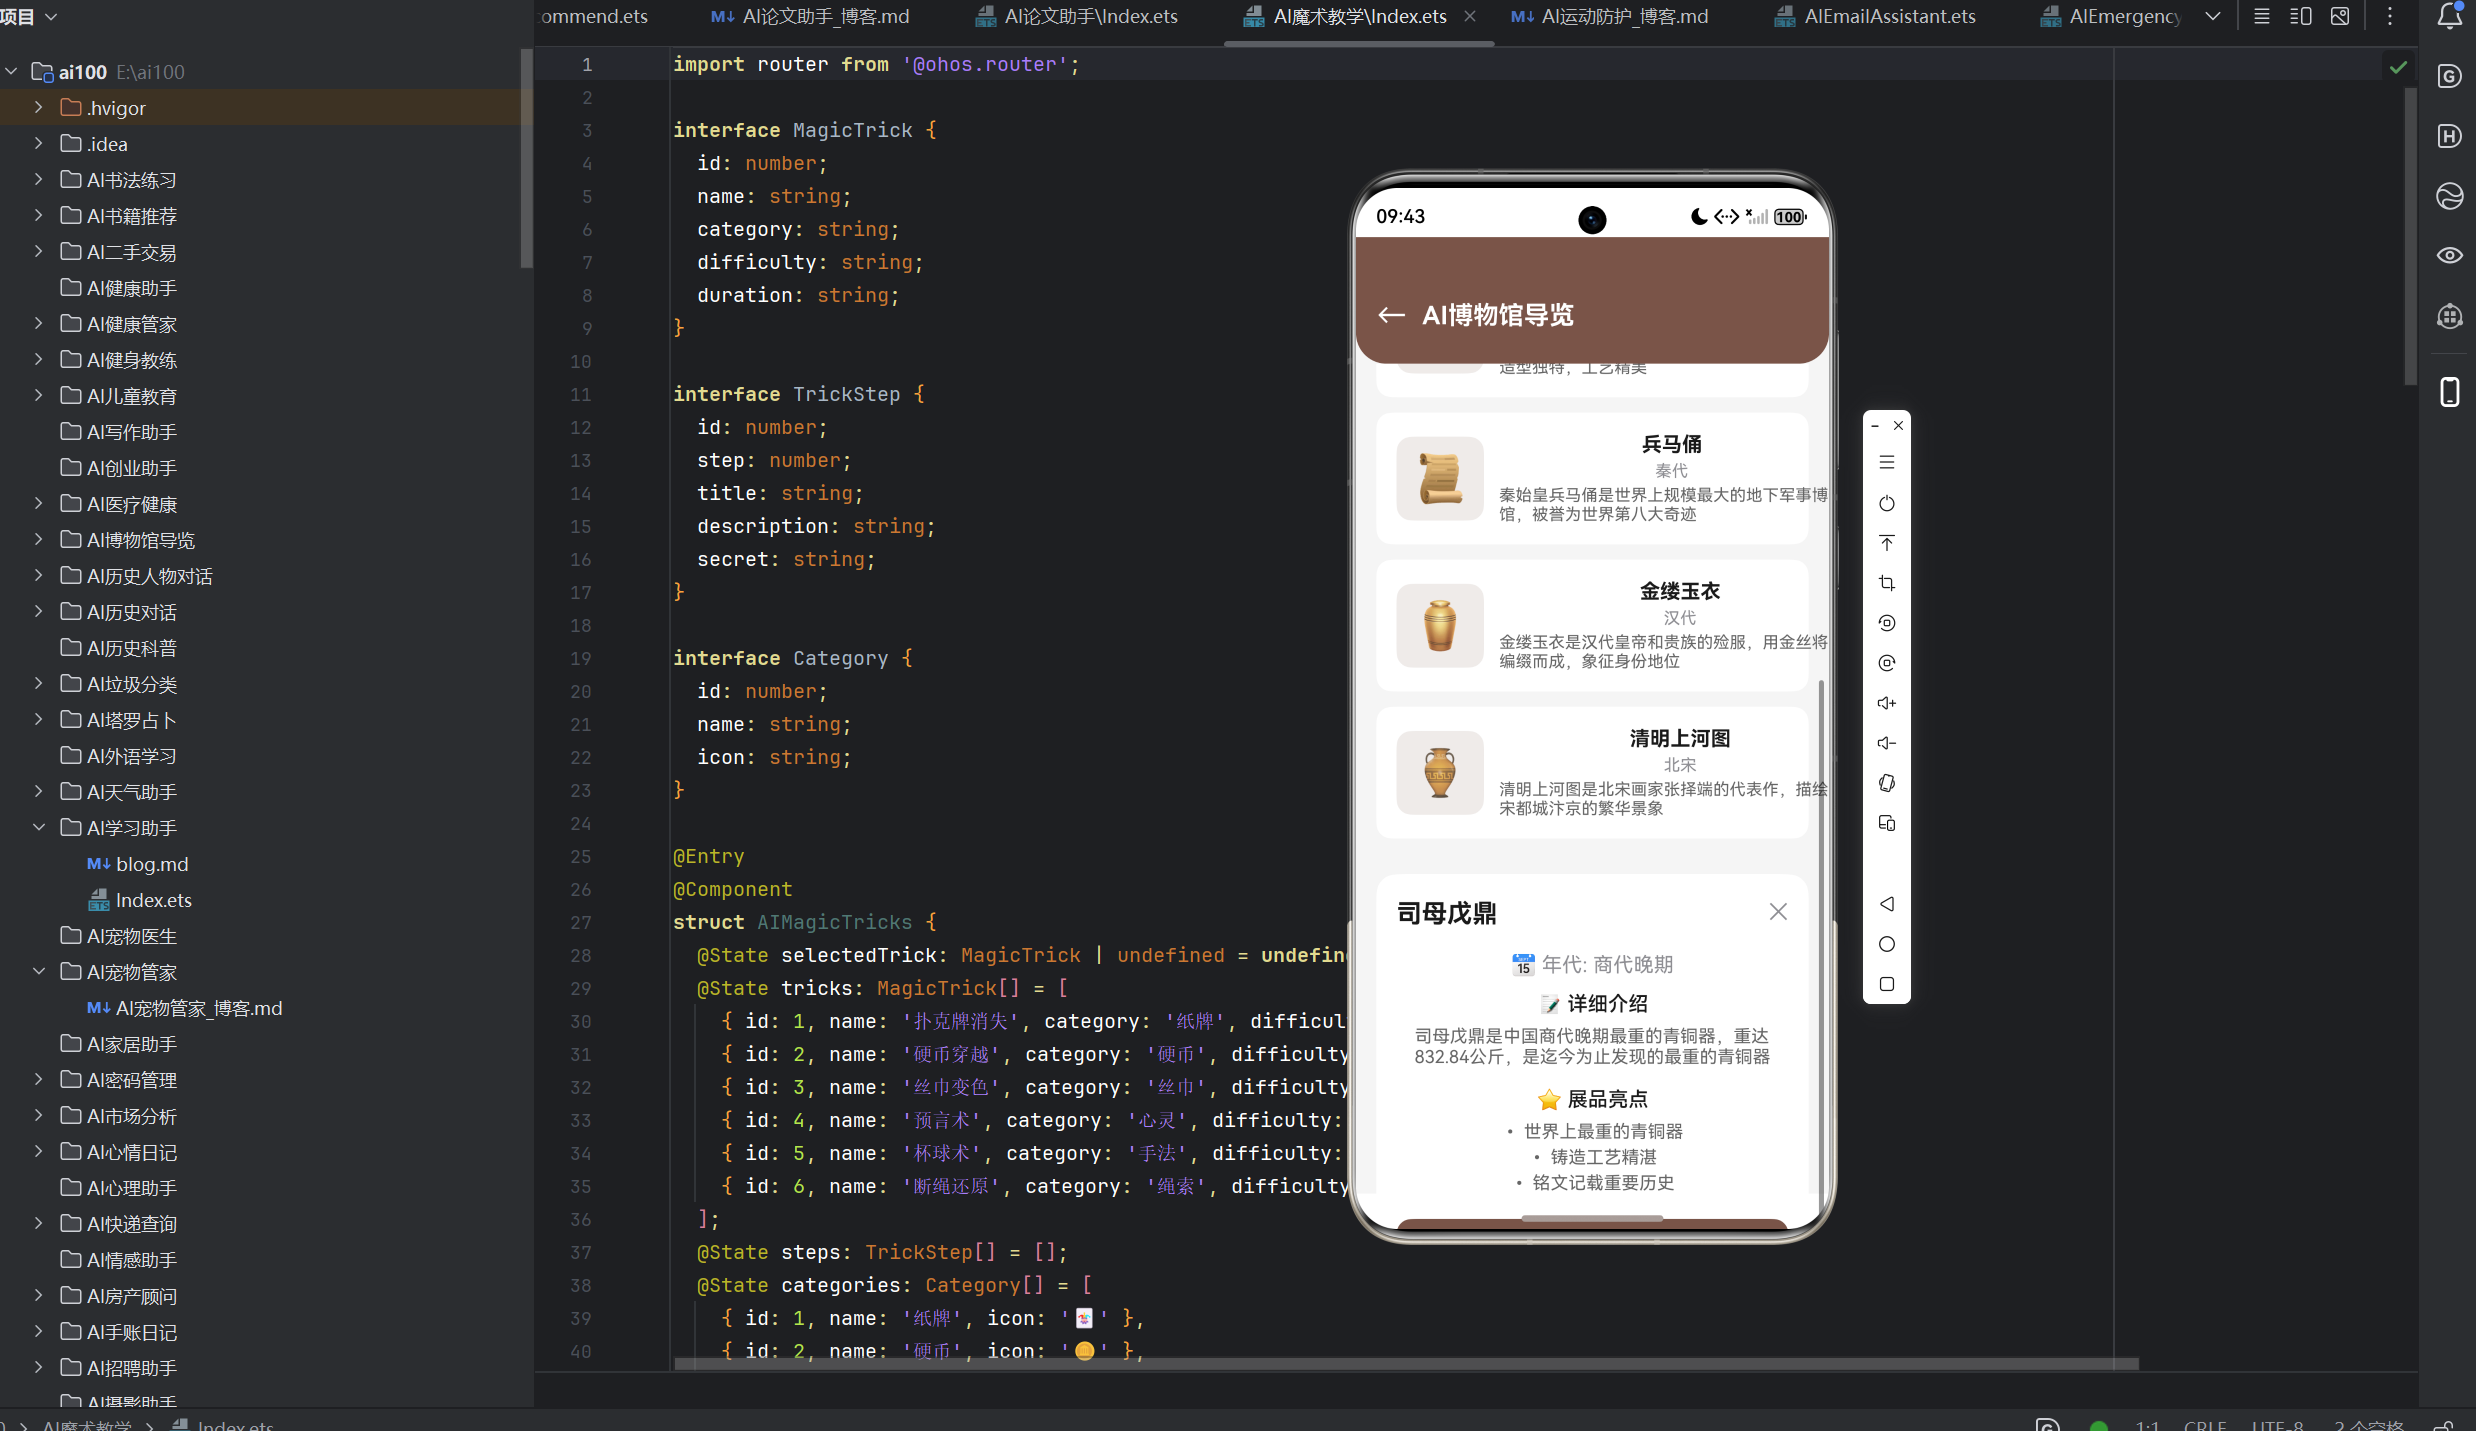Open the device emulator phone icon in sidebar
This screenshot has height=1431, width=2476.
2449,392
